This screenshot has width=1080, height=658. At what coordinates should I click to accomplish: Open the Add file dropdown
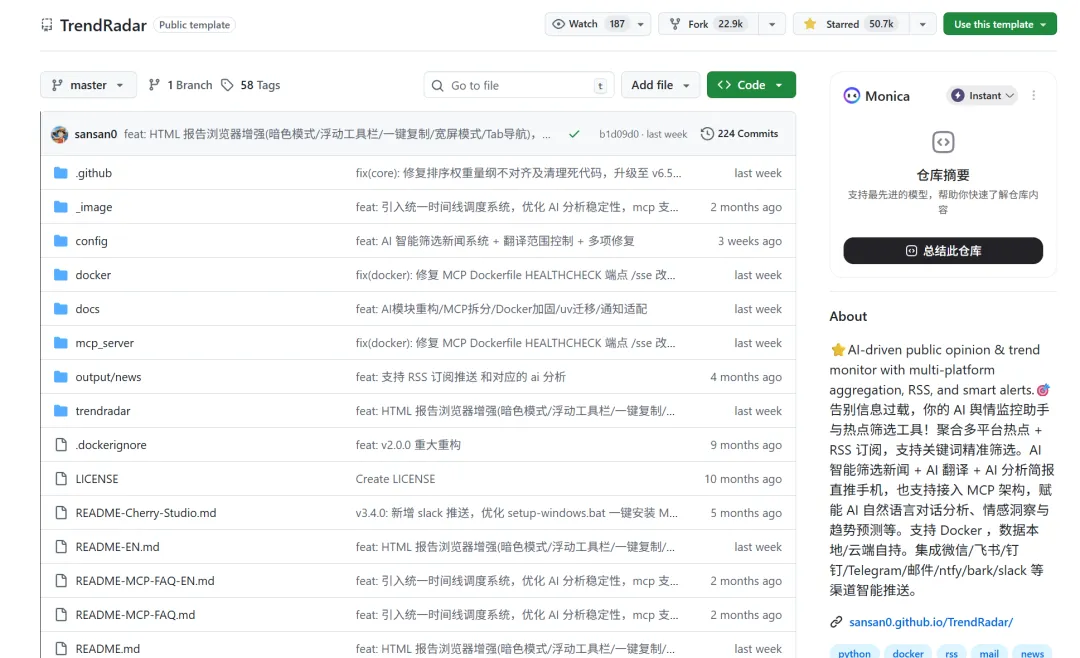point(660,85)
